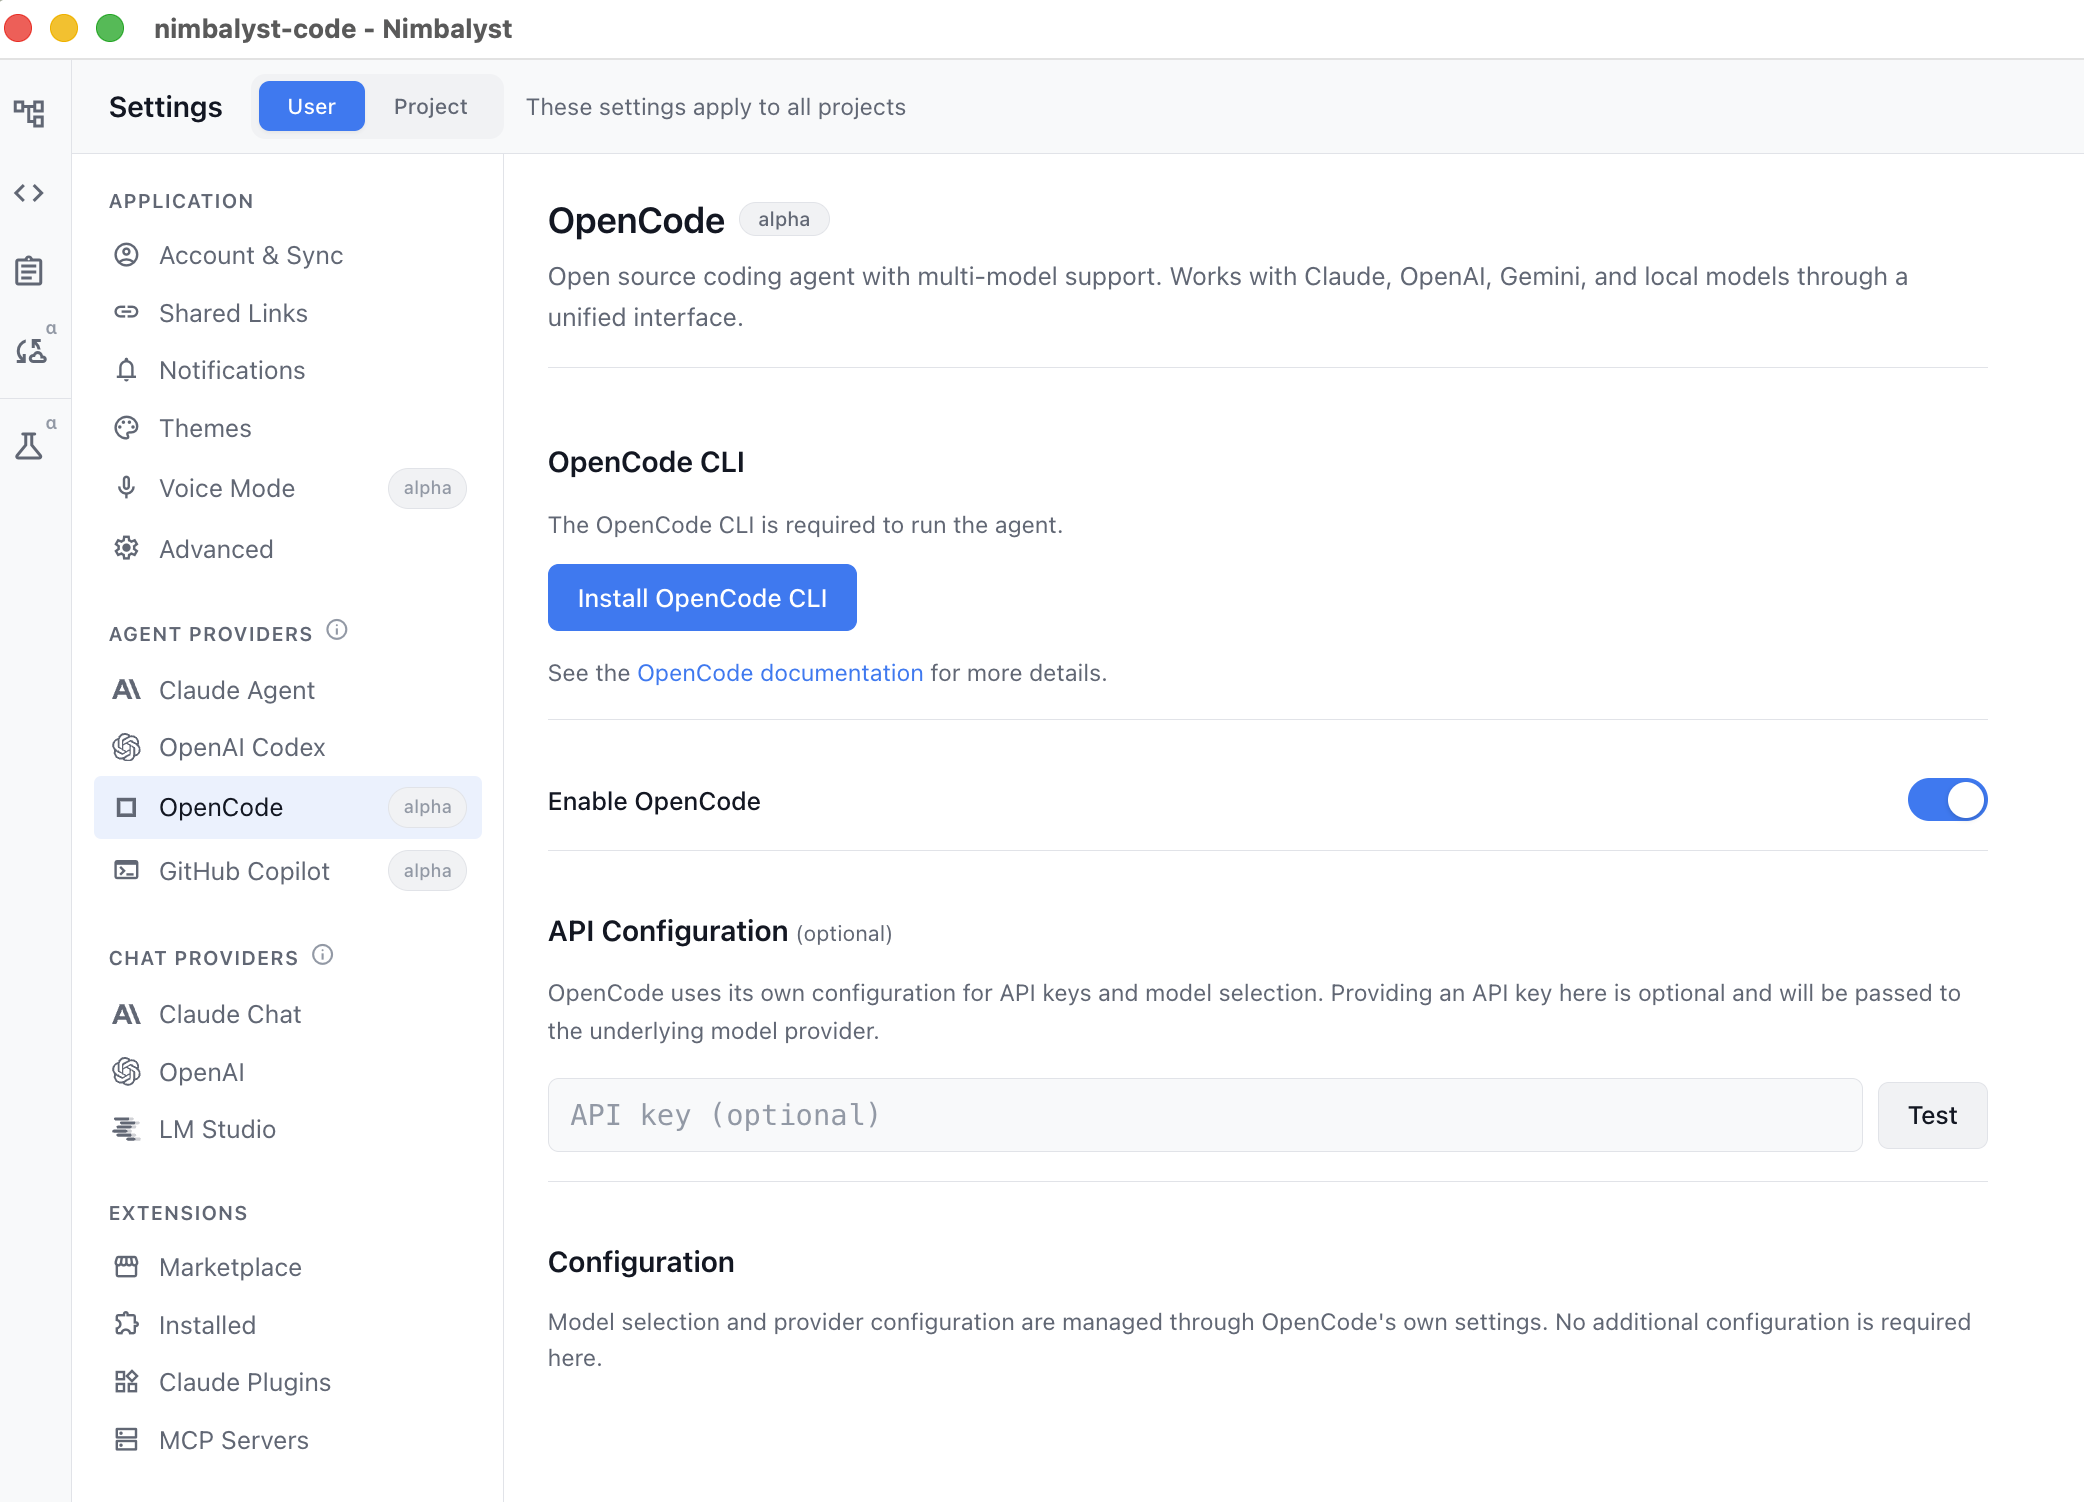The height and width of the screenshot is (1502, 2084).
Task: Open Claude Plugins page
Action: 288,1382
